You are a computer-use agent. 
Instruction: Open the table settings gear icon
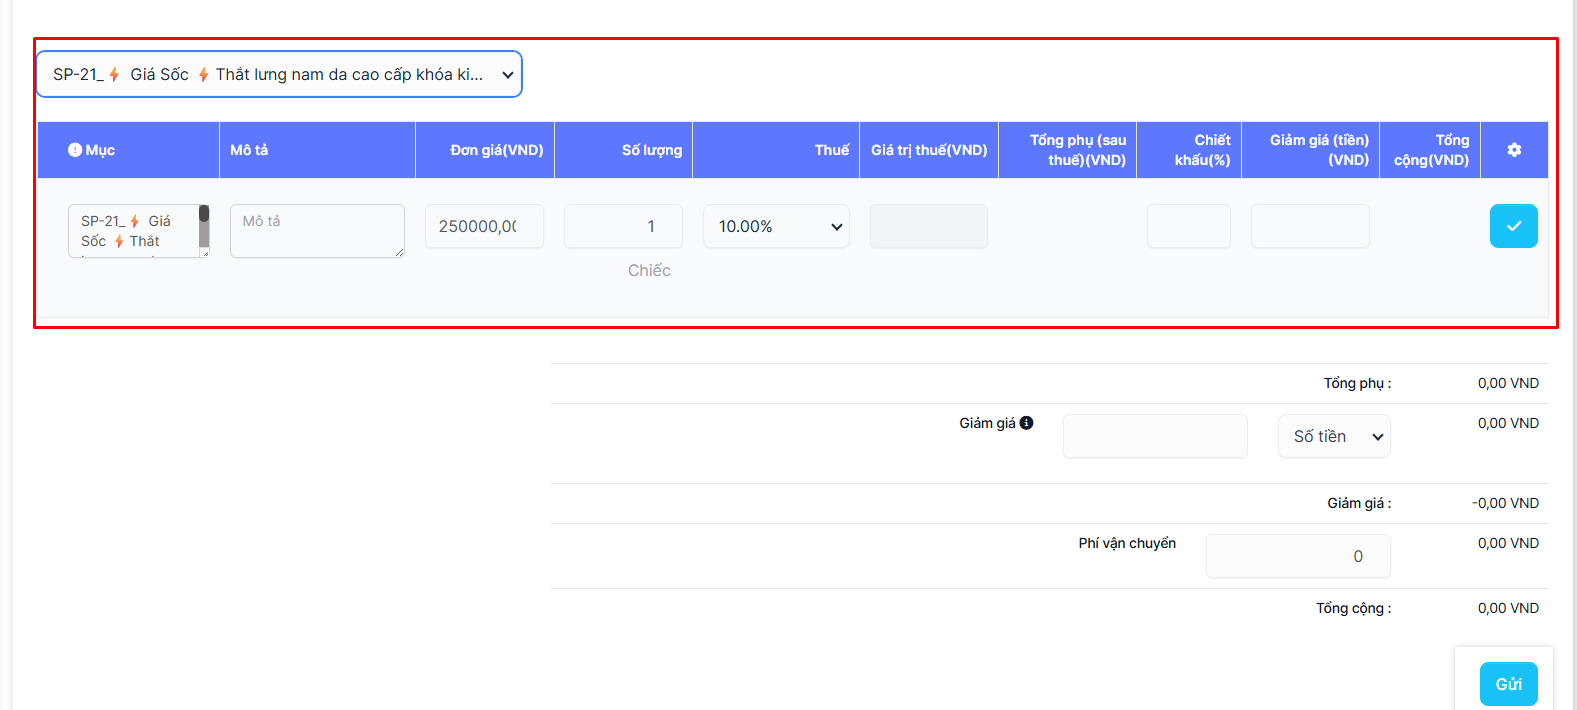click(x=1514, y=150)
